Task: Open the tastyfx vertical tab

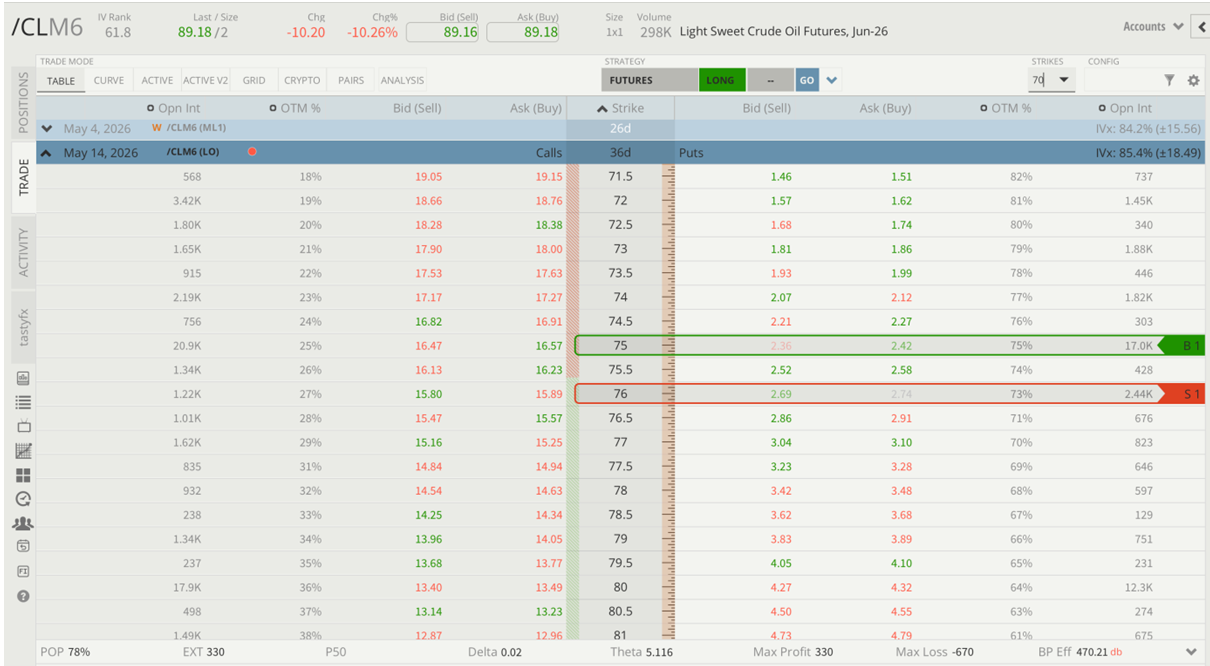Action: (x=24, y=328)
